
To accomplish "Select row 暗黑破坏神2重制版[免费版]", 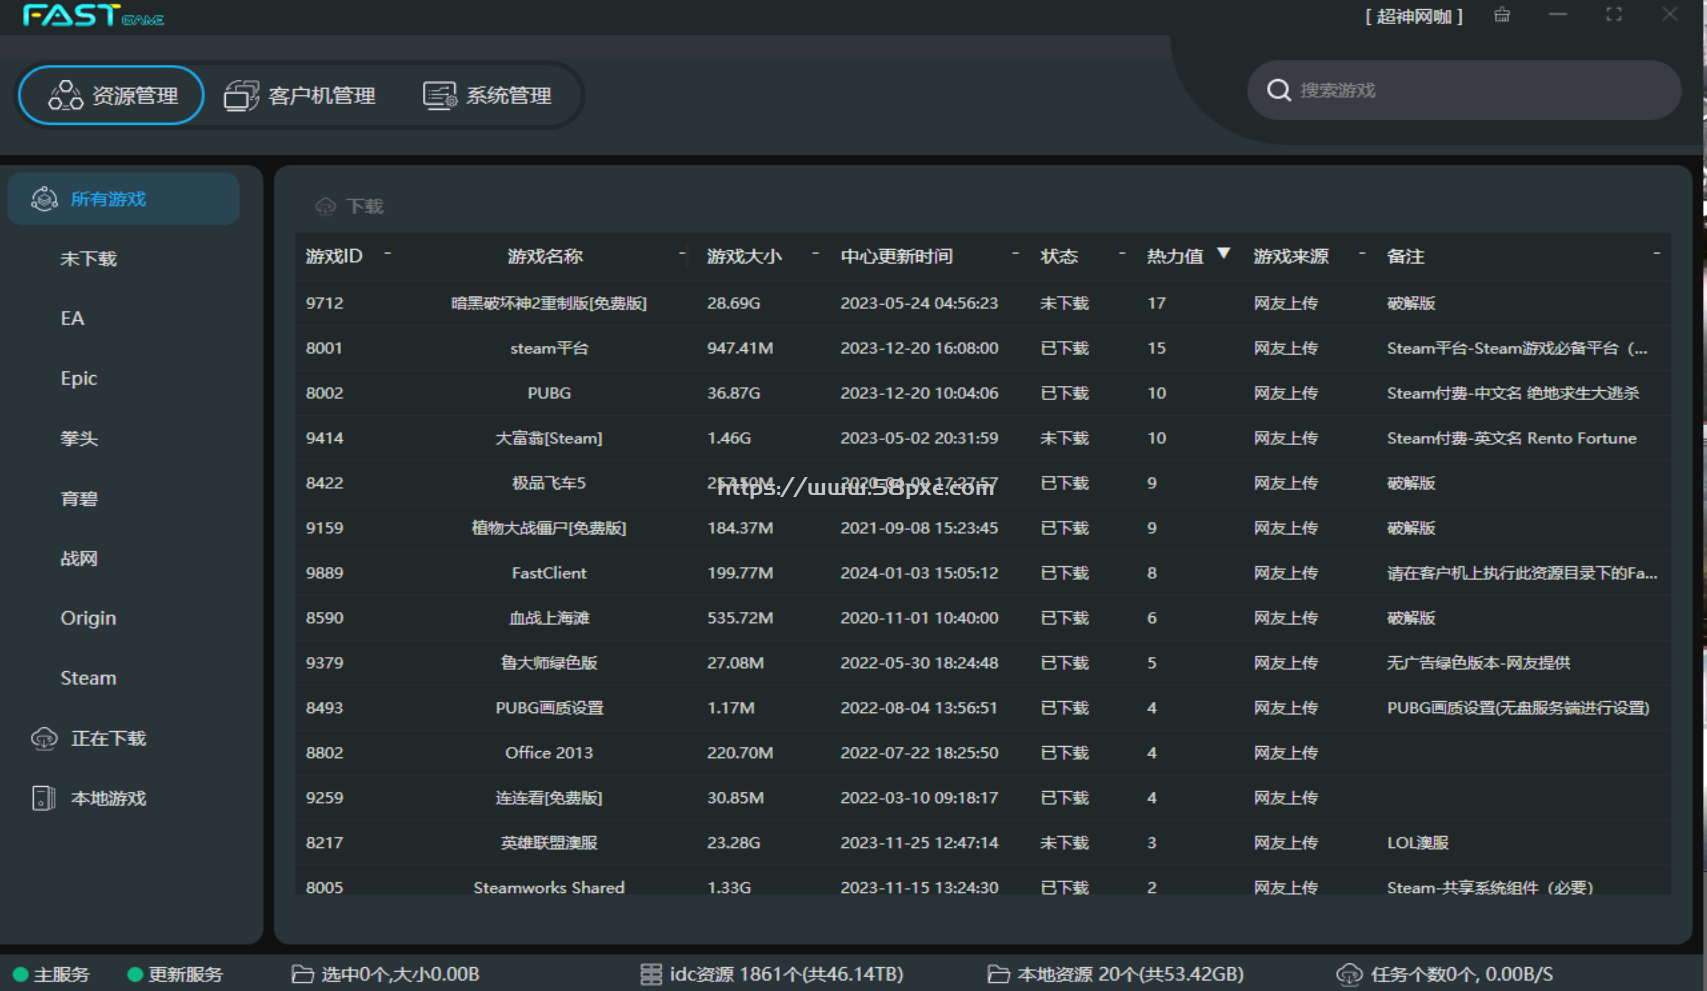I will 983,303.
